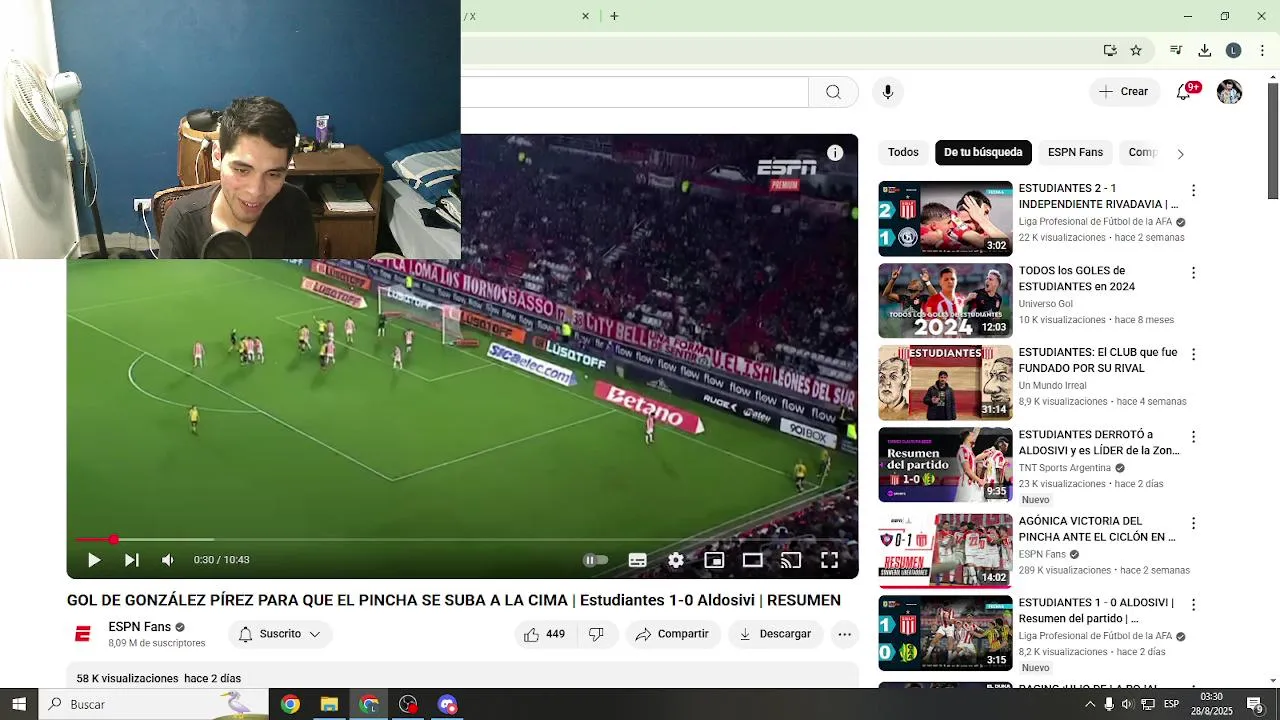Image resolution: width=1280 pixels, height=720 pixels.
Task: Open the Windows notification center
Action: click(1254, 704)
